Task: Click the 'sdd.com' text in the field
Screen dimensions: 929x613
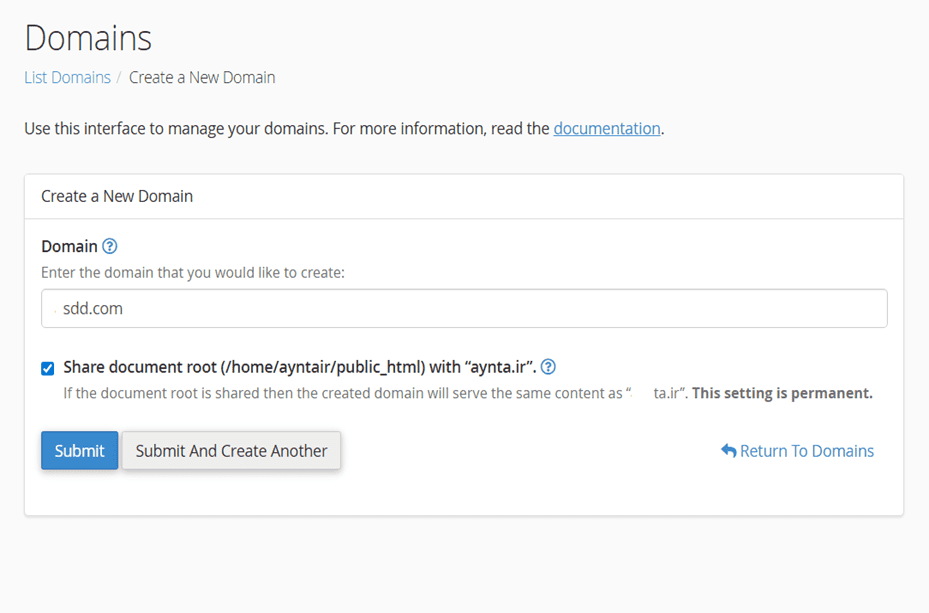Action: tap(92, 309)
